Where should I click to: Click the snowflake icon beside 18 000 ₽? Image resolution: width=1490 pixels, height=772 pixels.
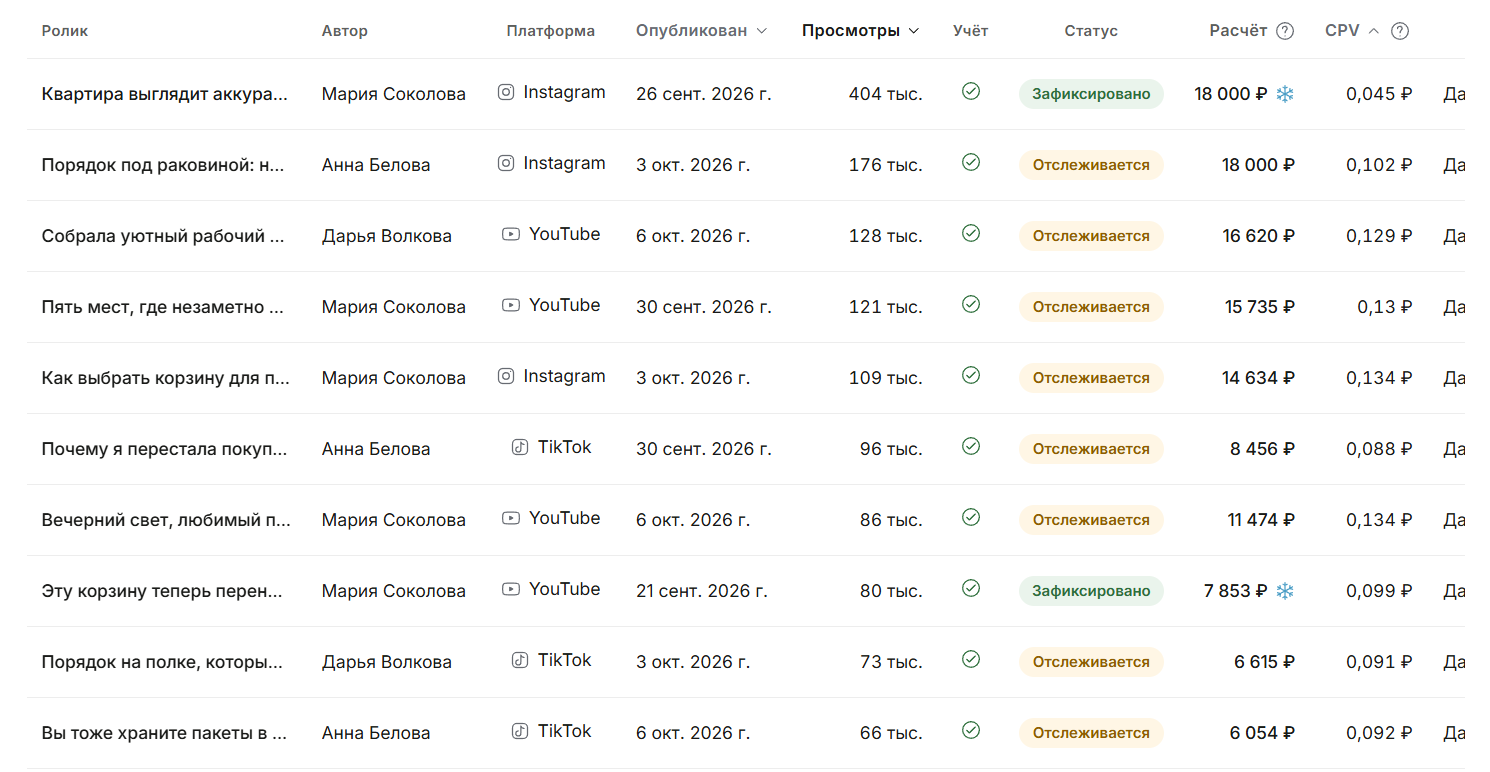[x=1285, y=94]
